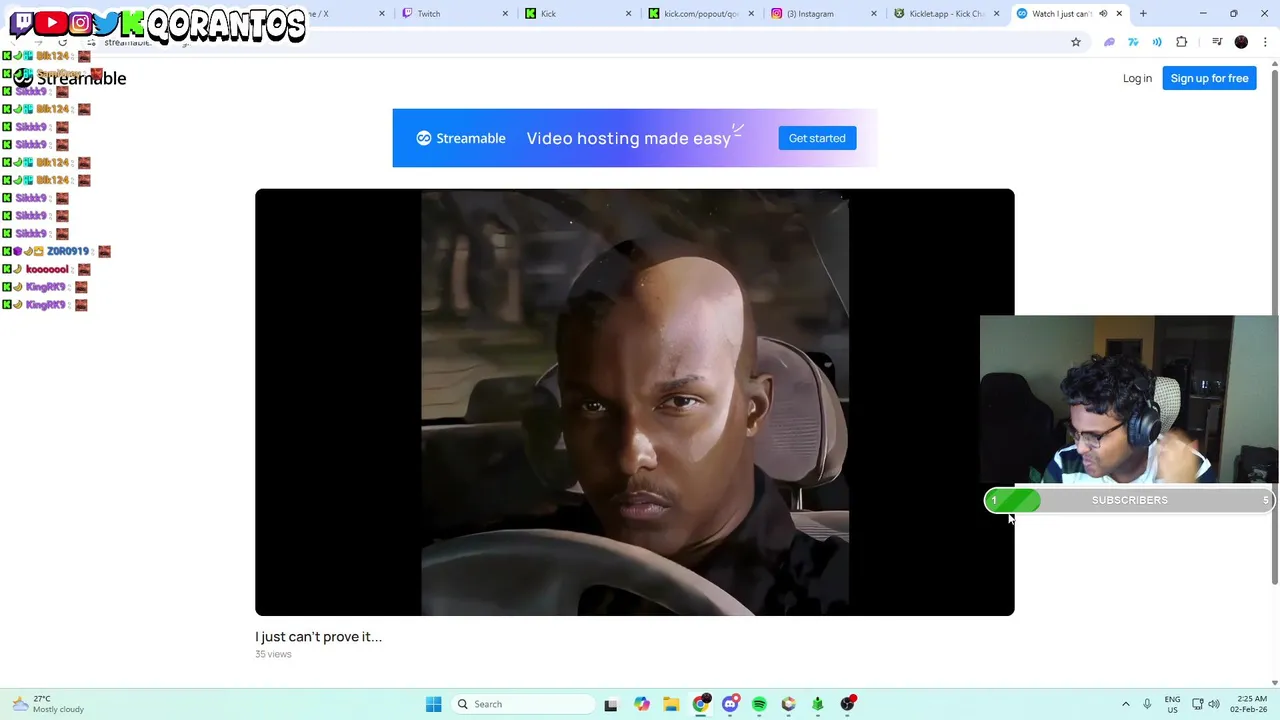The width and height of the screenshot is (1280, 720).
Task: Close the Kicklet.app tab
Action: (x=996, y=14)
